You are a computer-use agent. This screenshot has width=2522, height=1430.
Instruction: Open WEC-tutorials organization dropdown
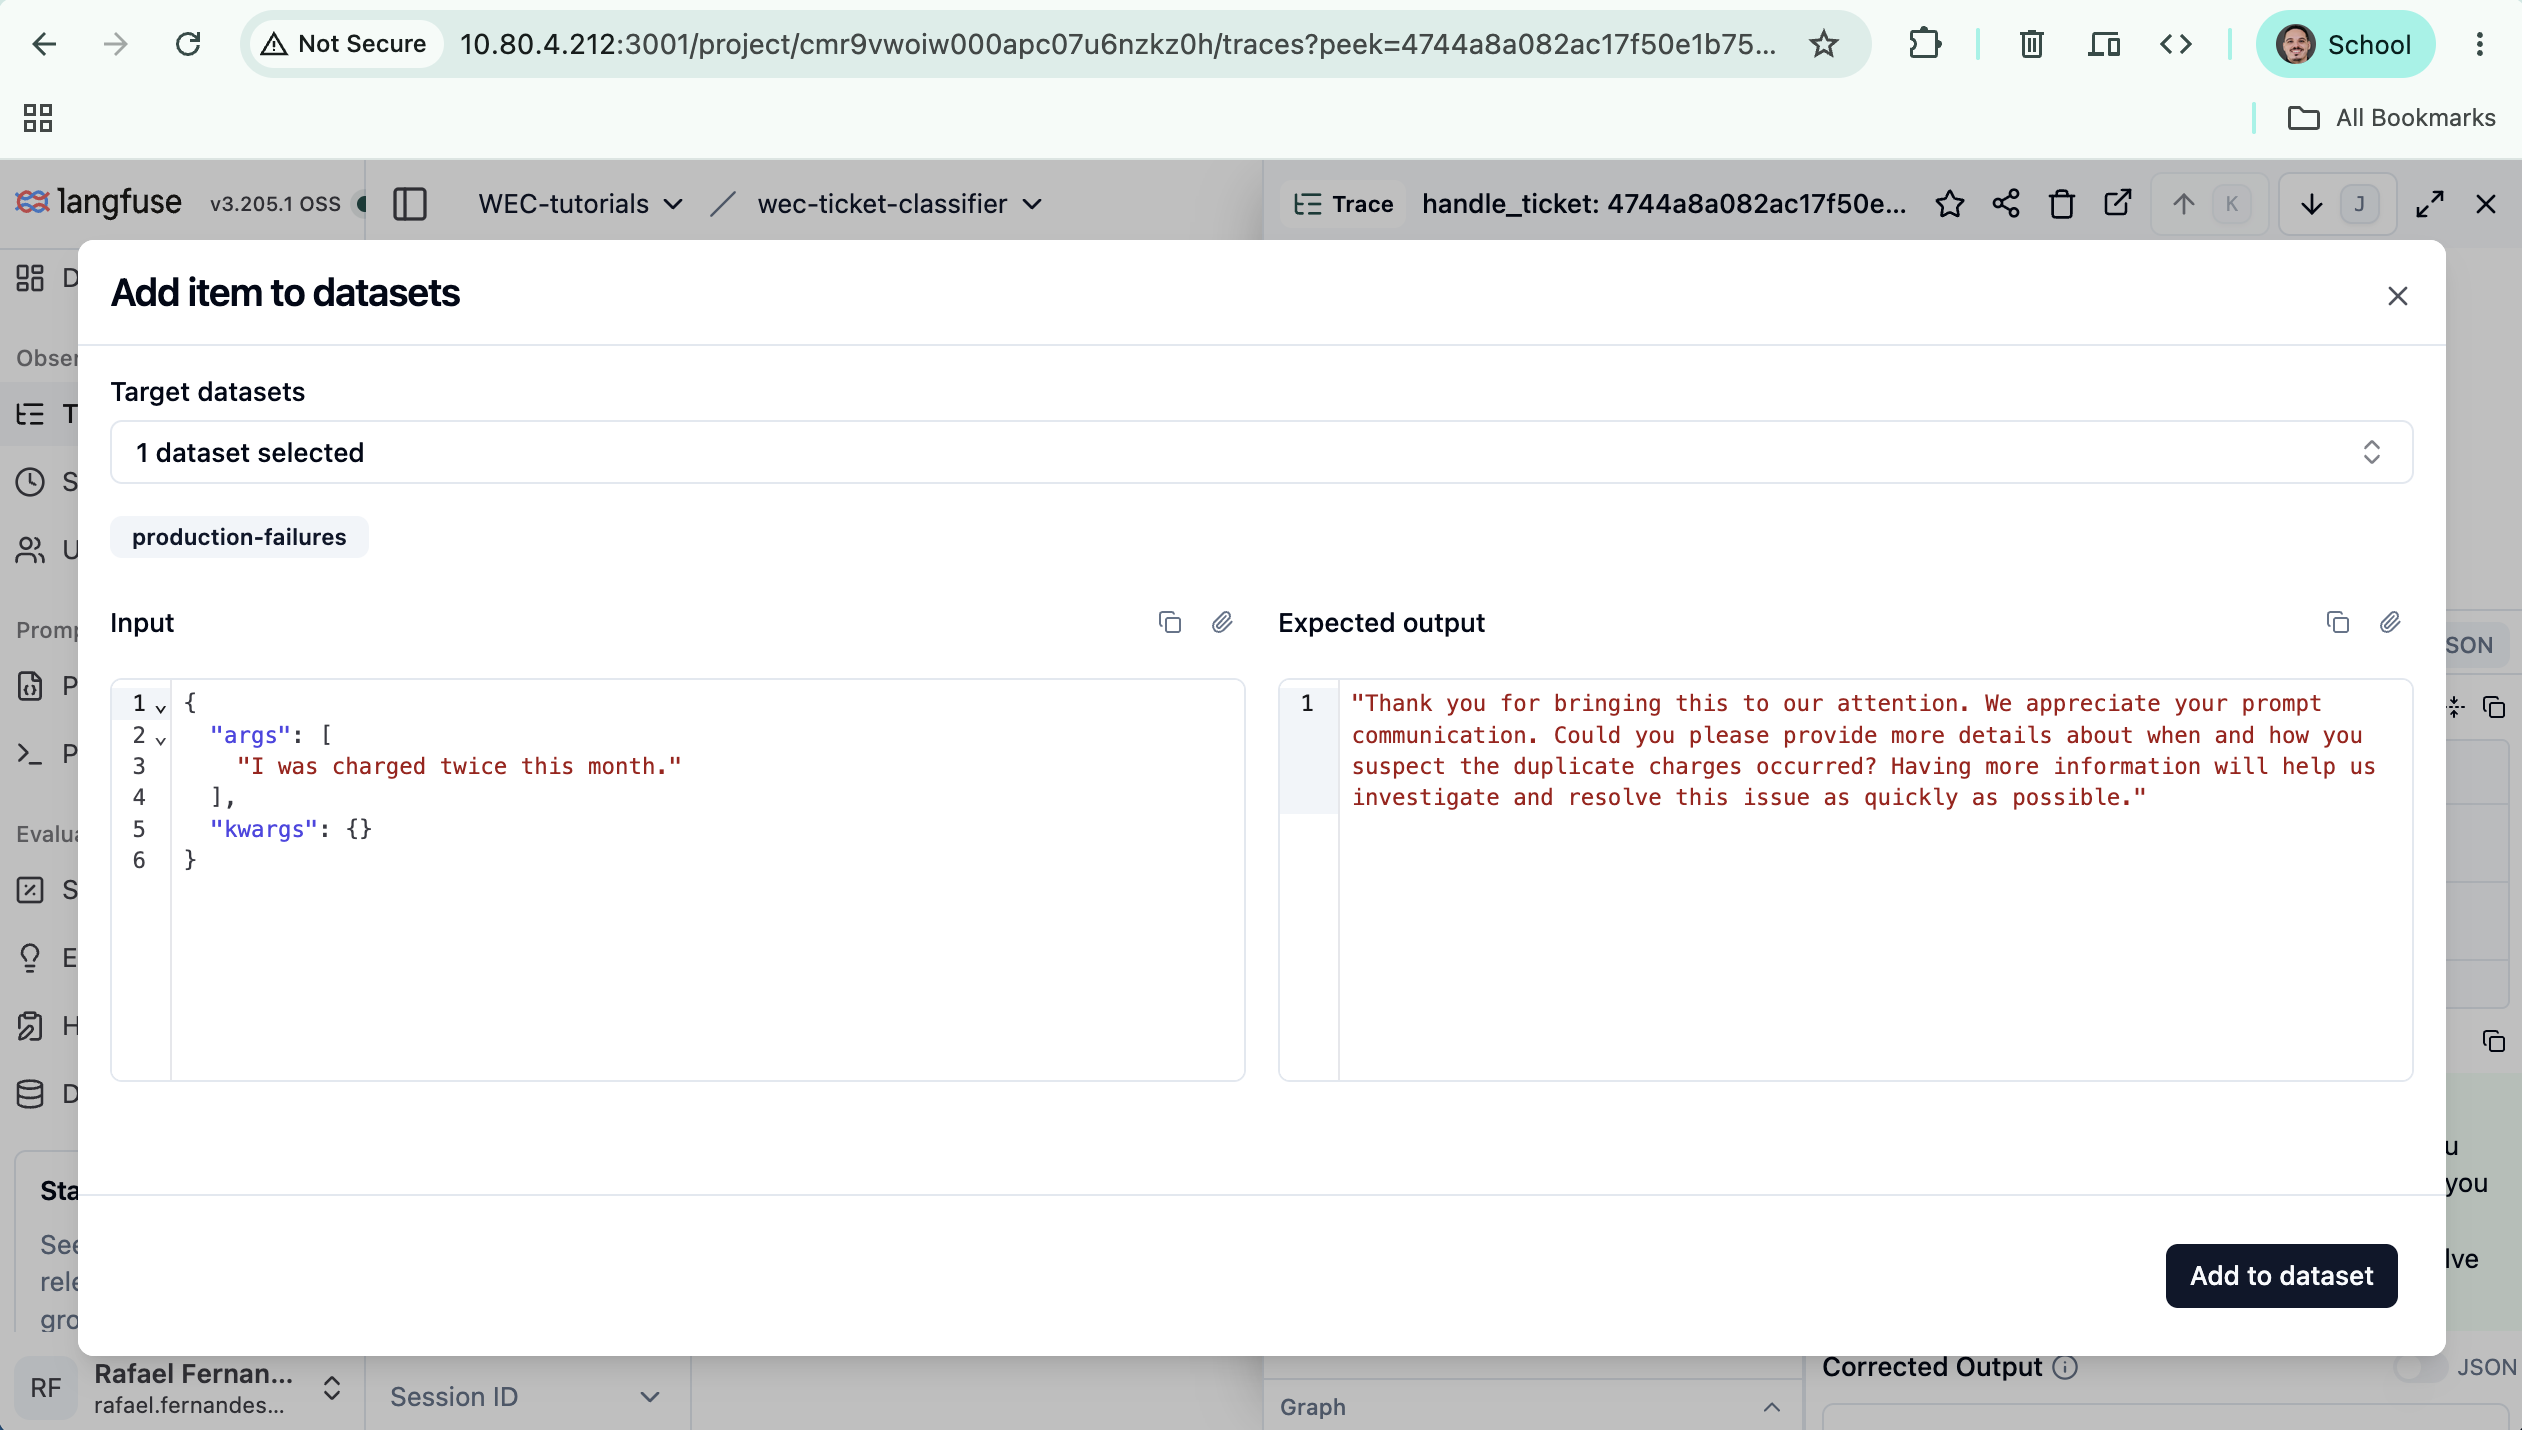[x=580, y=204]
